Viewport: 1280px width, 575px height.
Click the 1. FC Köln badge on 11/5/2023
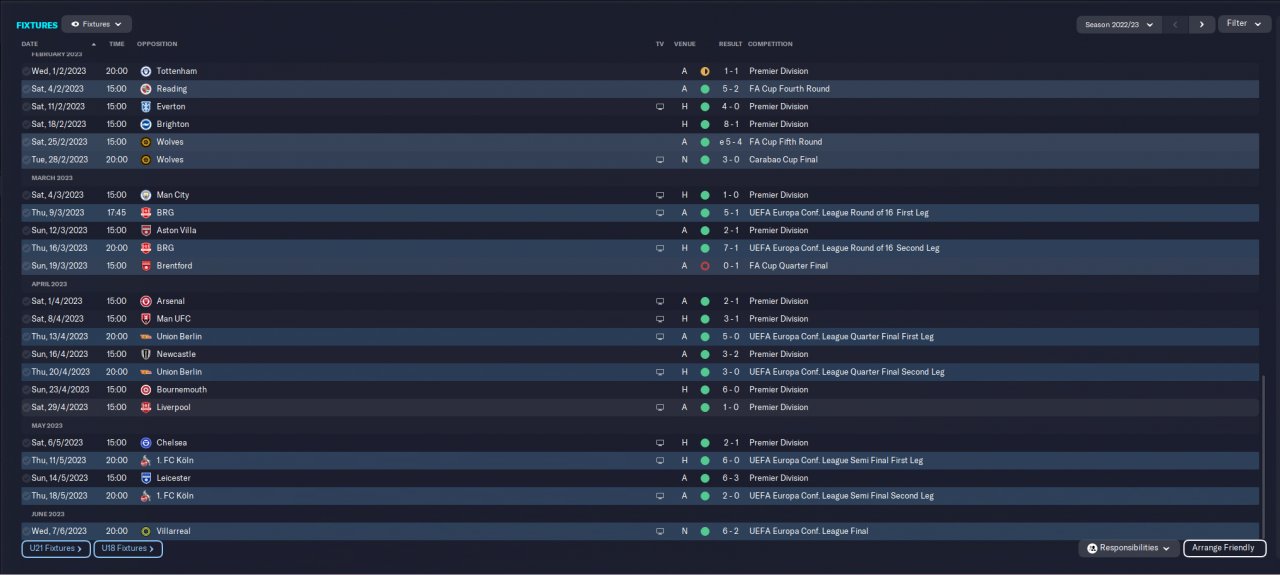[146, 460]
